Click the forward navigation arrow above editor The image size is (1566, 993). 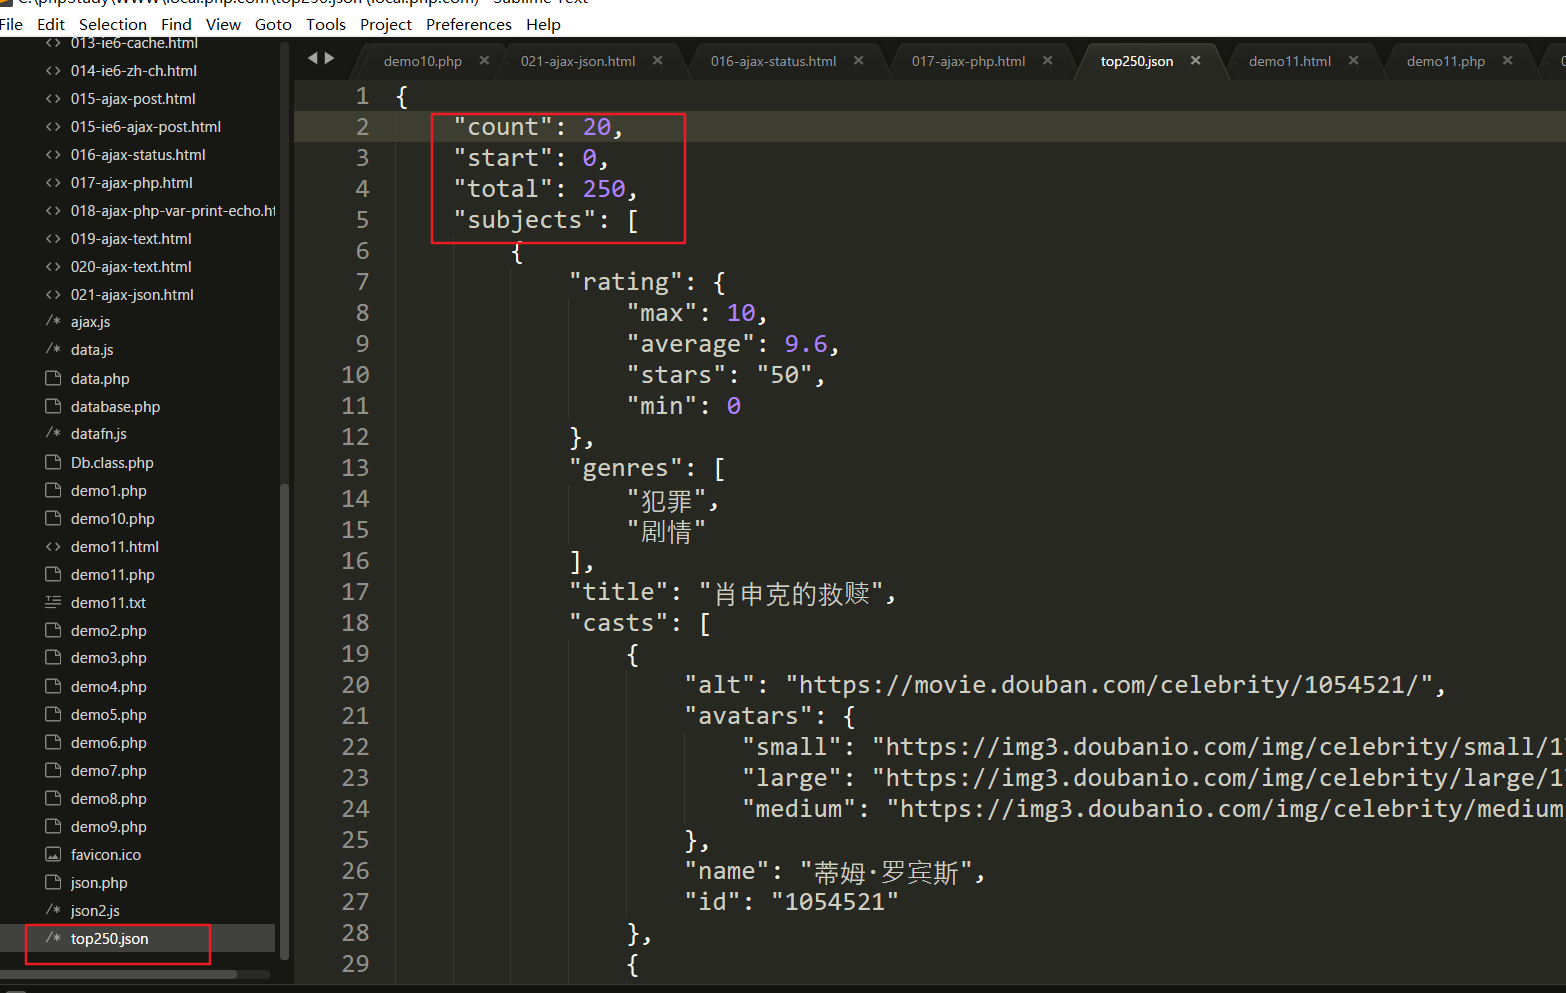[x=330, y=58]
